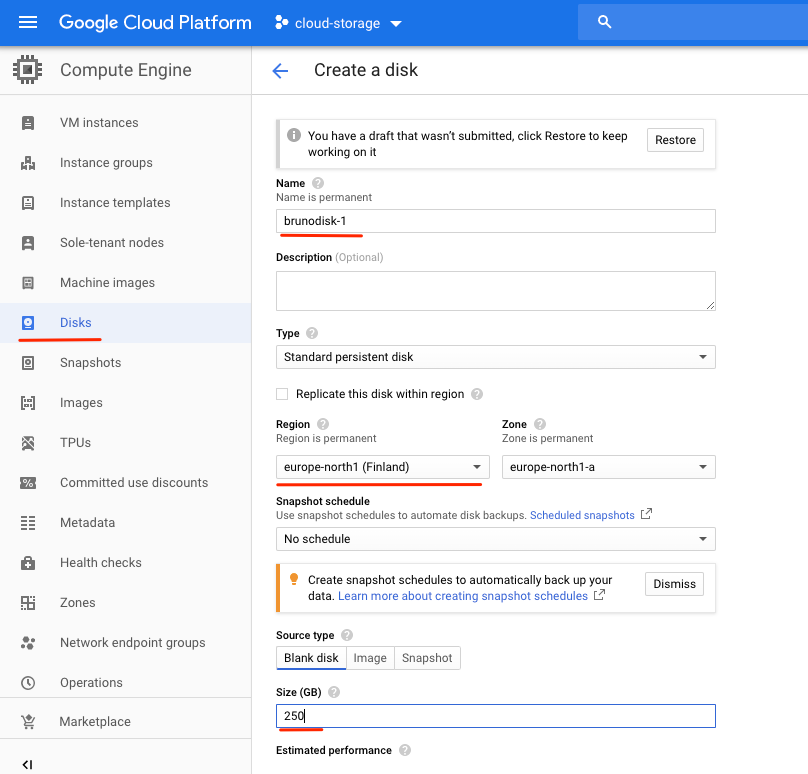Click the Compute Engine chip icon
808x774 pixels.
pyautogui.click(x=28, y=70)
